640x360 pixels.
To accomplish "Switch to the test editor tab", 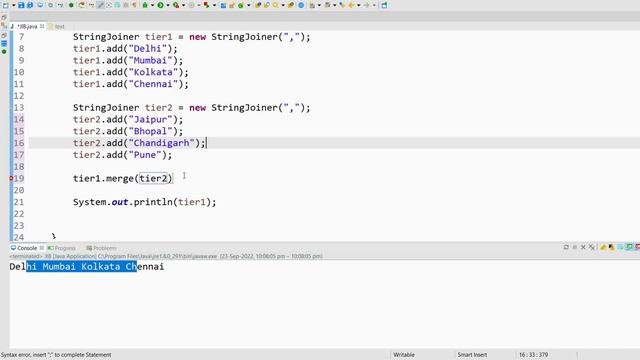I will pyautogui.click(x=56, y=26).
